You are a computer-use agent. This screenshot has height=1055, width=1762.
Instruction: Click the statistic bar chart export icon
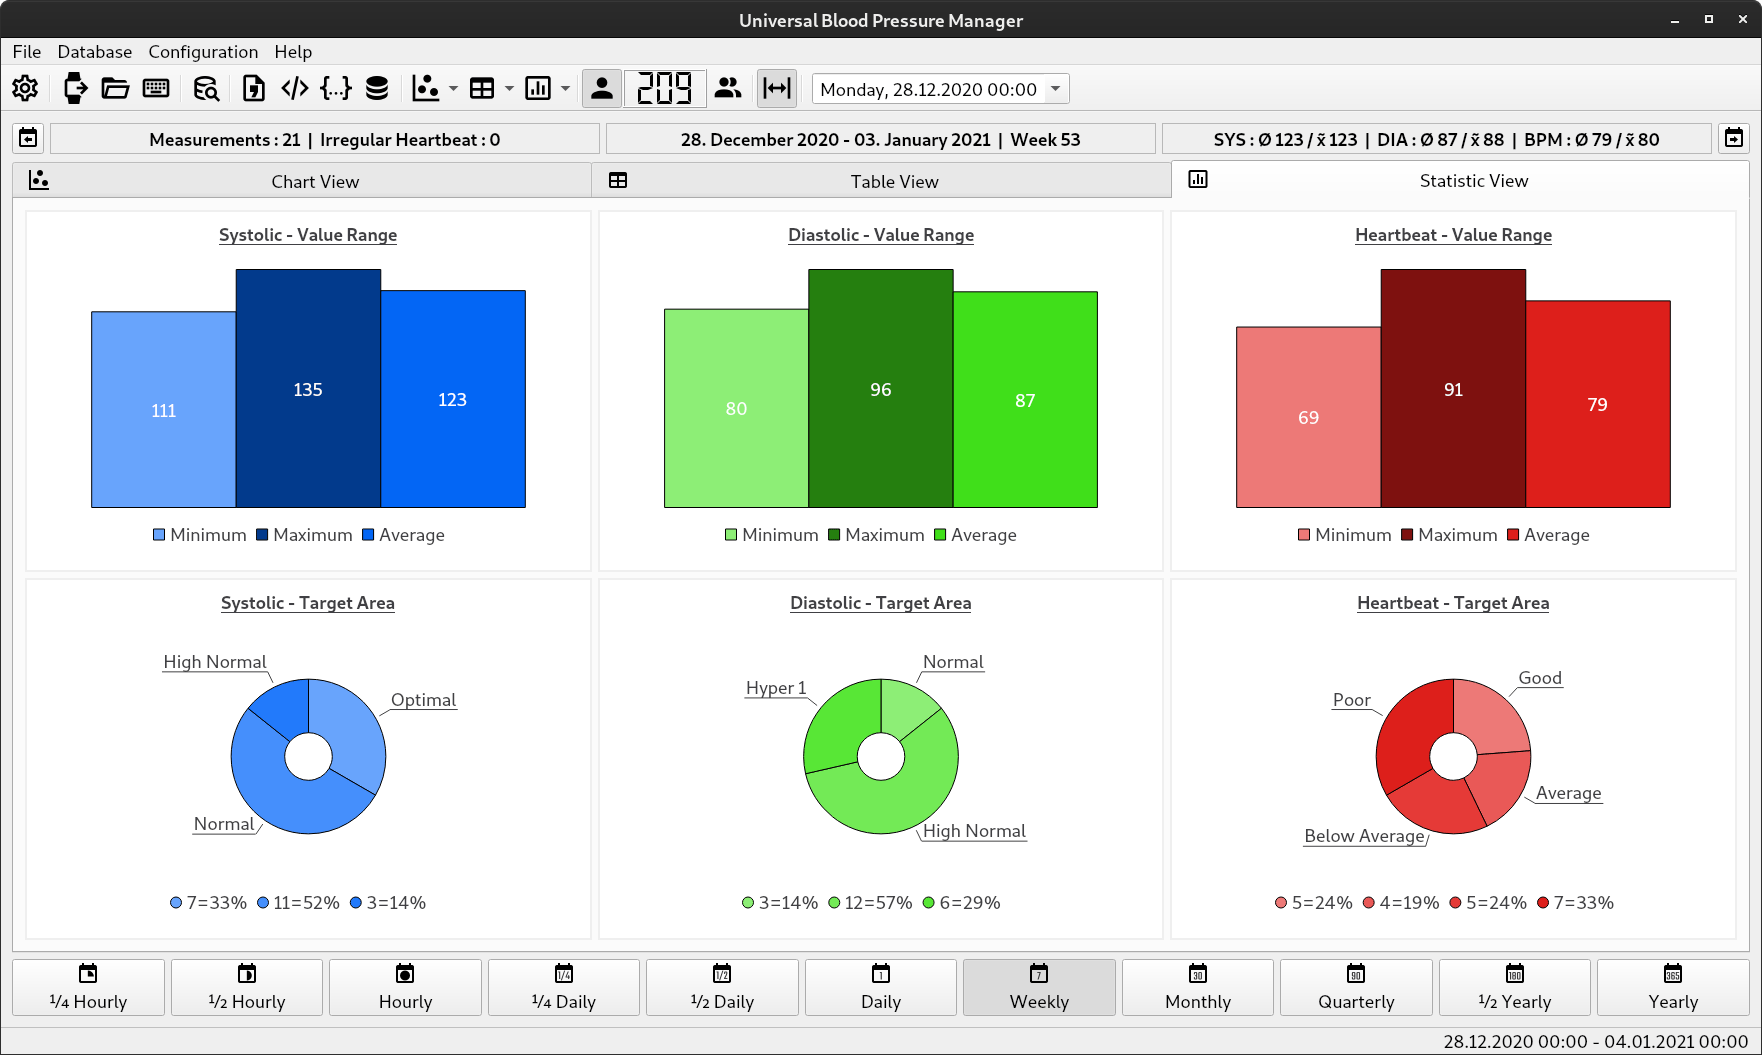pos(538,89)
